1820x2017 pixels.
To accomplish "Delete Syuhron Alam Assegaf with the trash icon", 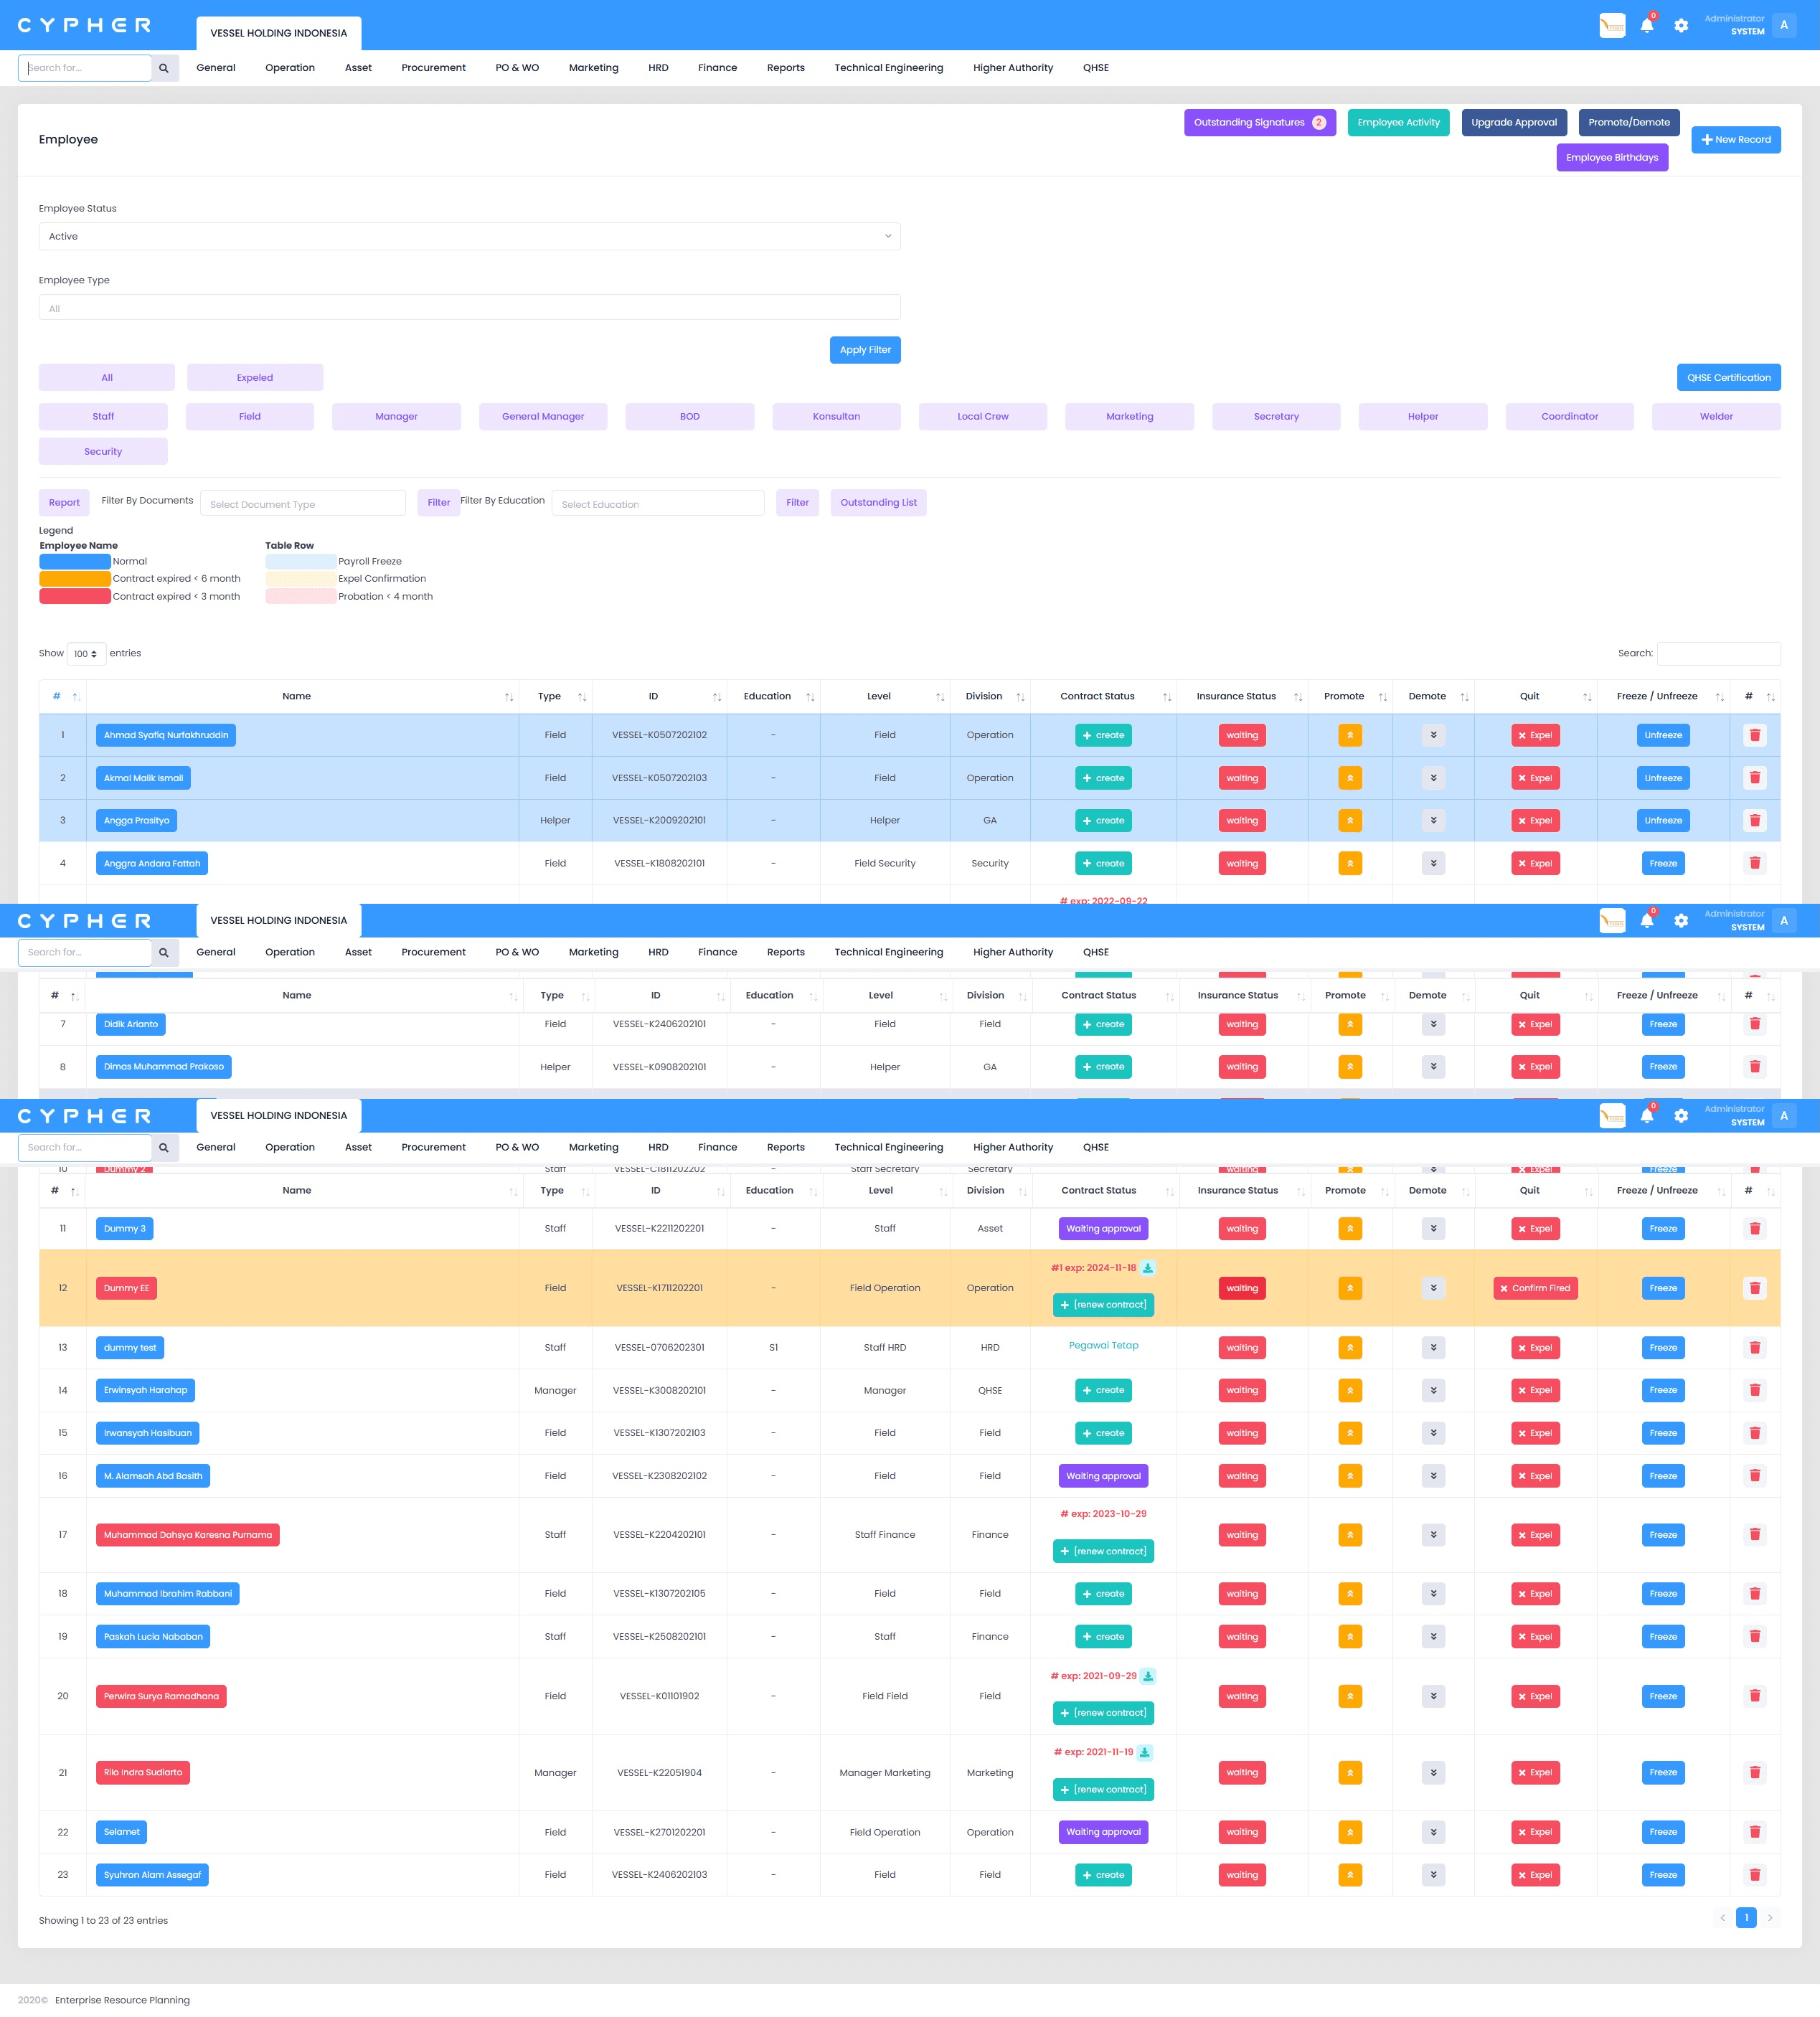I will tap(1754, 1875).
